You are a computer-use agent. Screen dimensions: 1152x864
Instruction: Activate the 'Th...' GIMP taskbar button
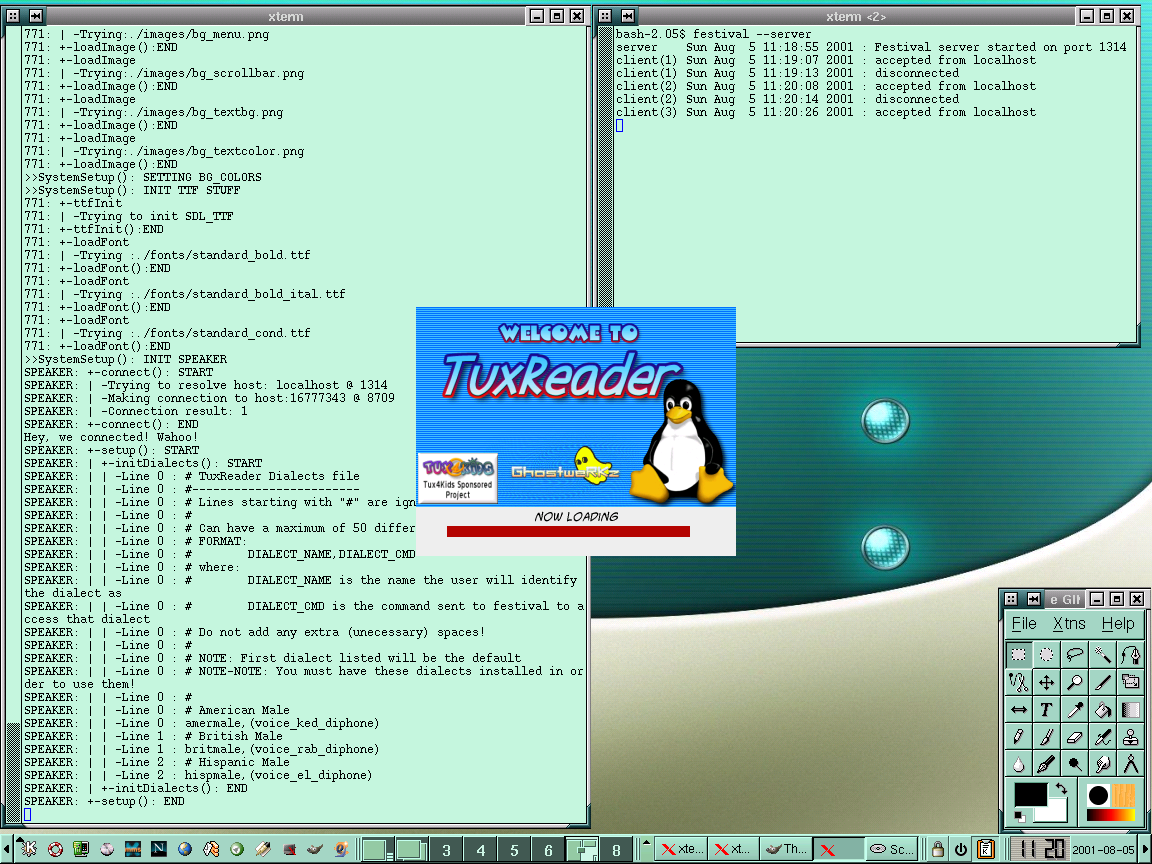tap(785, 849)
